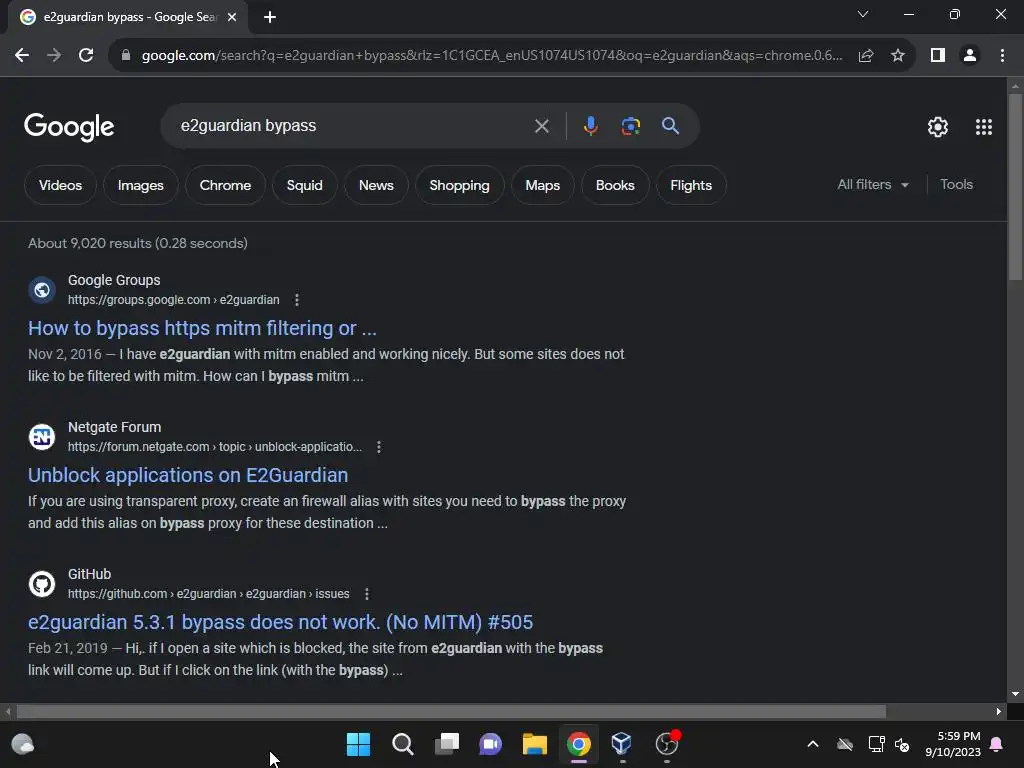Screen dimensions: 1024x768
Task: Click the scroll right arrow
Action: pyautogui.click(x=999, y=711)
